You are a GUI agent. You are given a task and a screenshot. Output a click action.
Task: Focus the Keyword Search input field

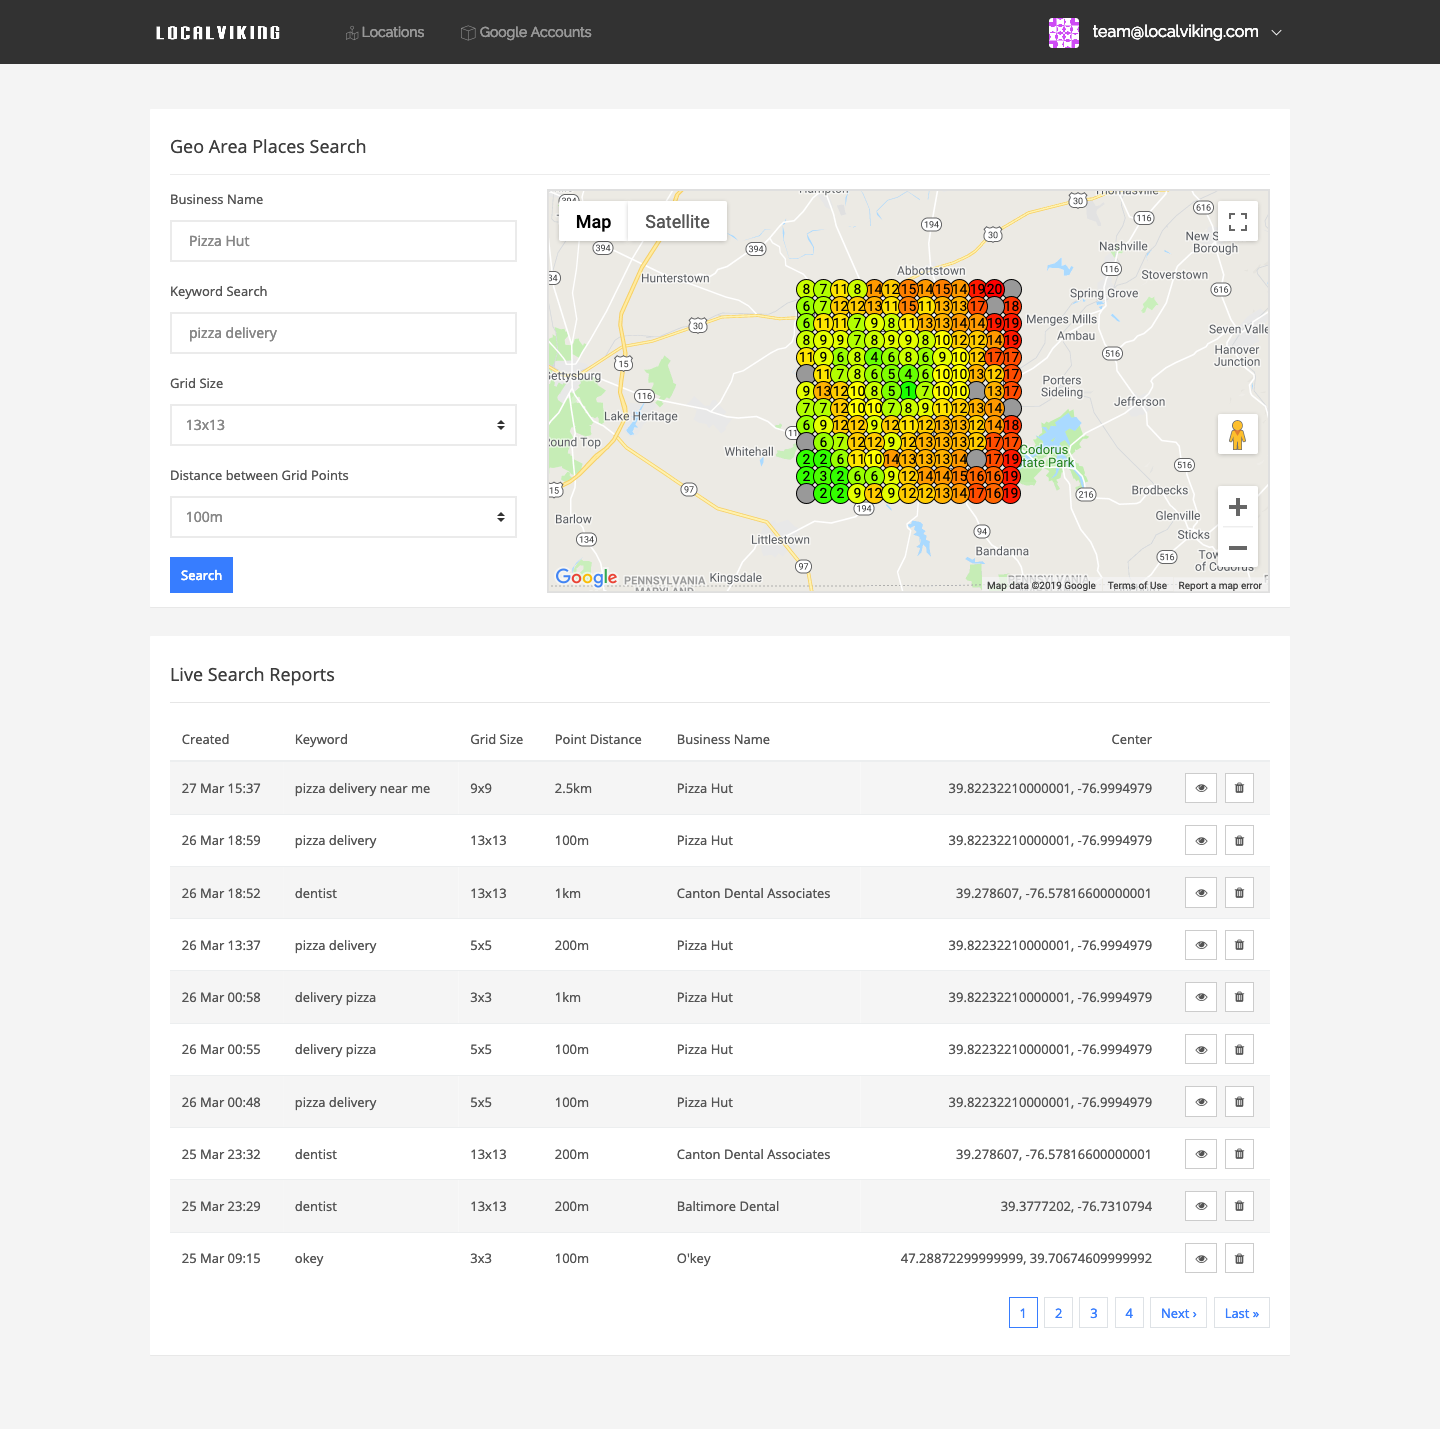coord(343,333)
